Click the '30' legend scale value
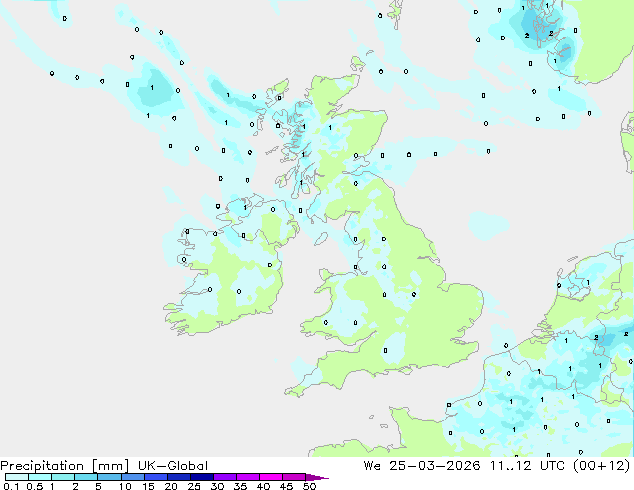This screenshot has width=634, height=490. [x=217, y=486]
